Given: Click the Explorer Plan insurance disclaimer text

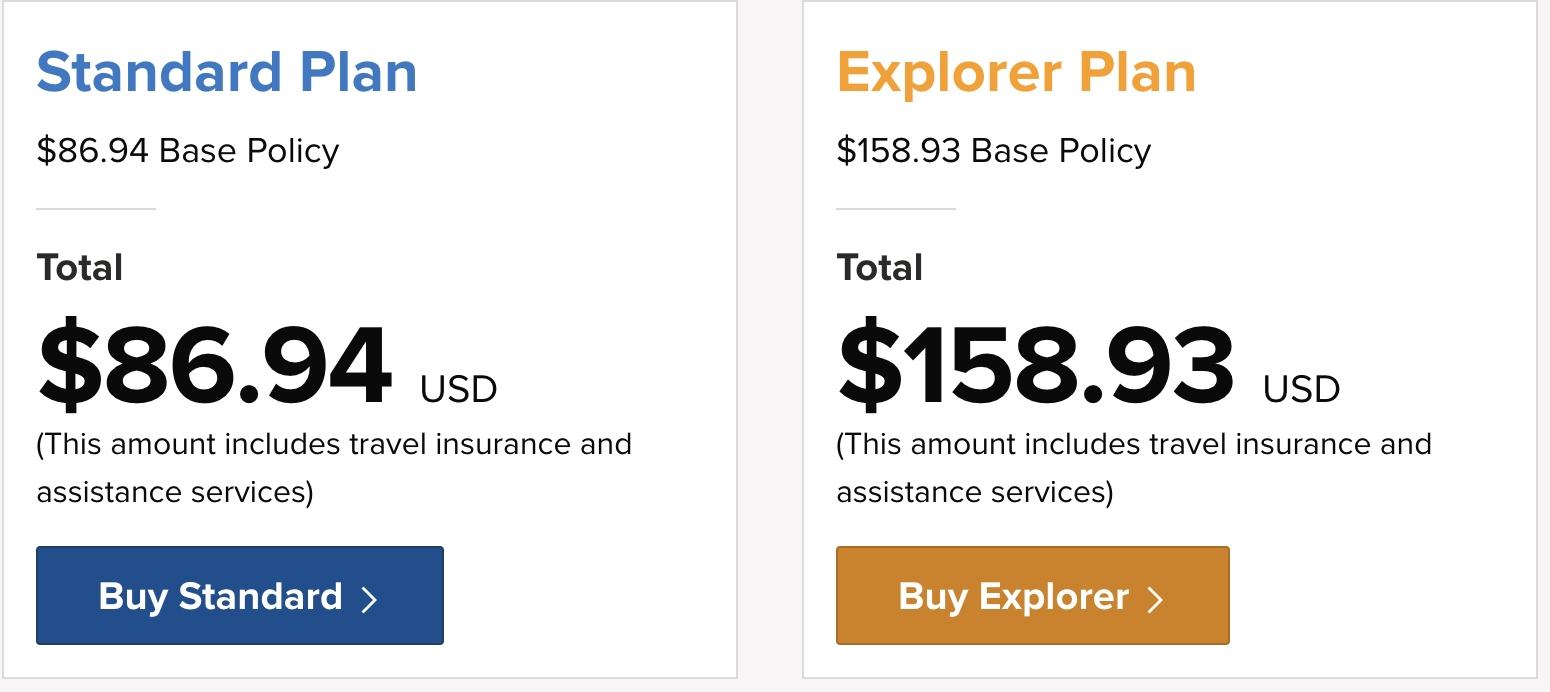Looking at the screenshot, I should point(1134,468).
